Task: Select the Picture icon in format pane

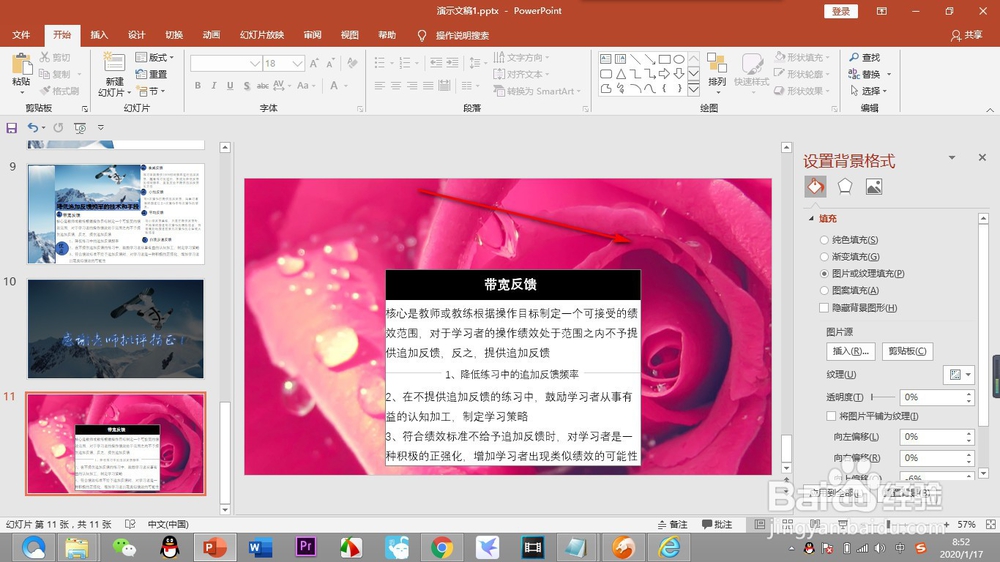Action: 874,186
